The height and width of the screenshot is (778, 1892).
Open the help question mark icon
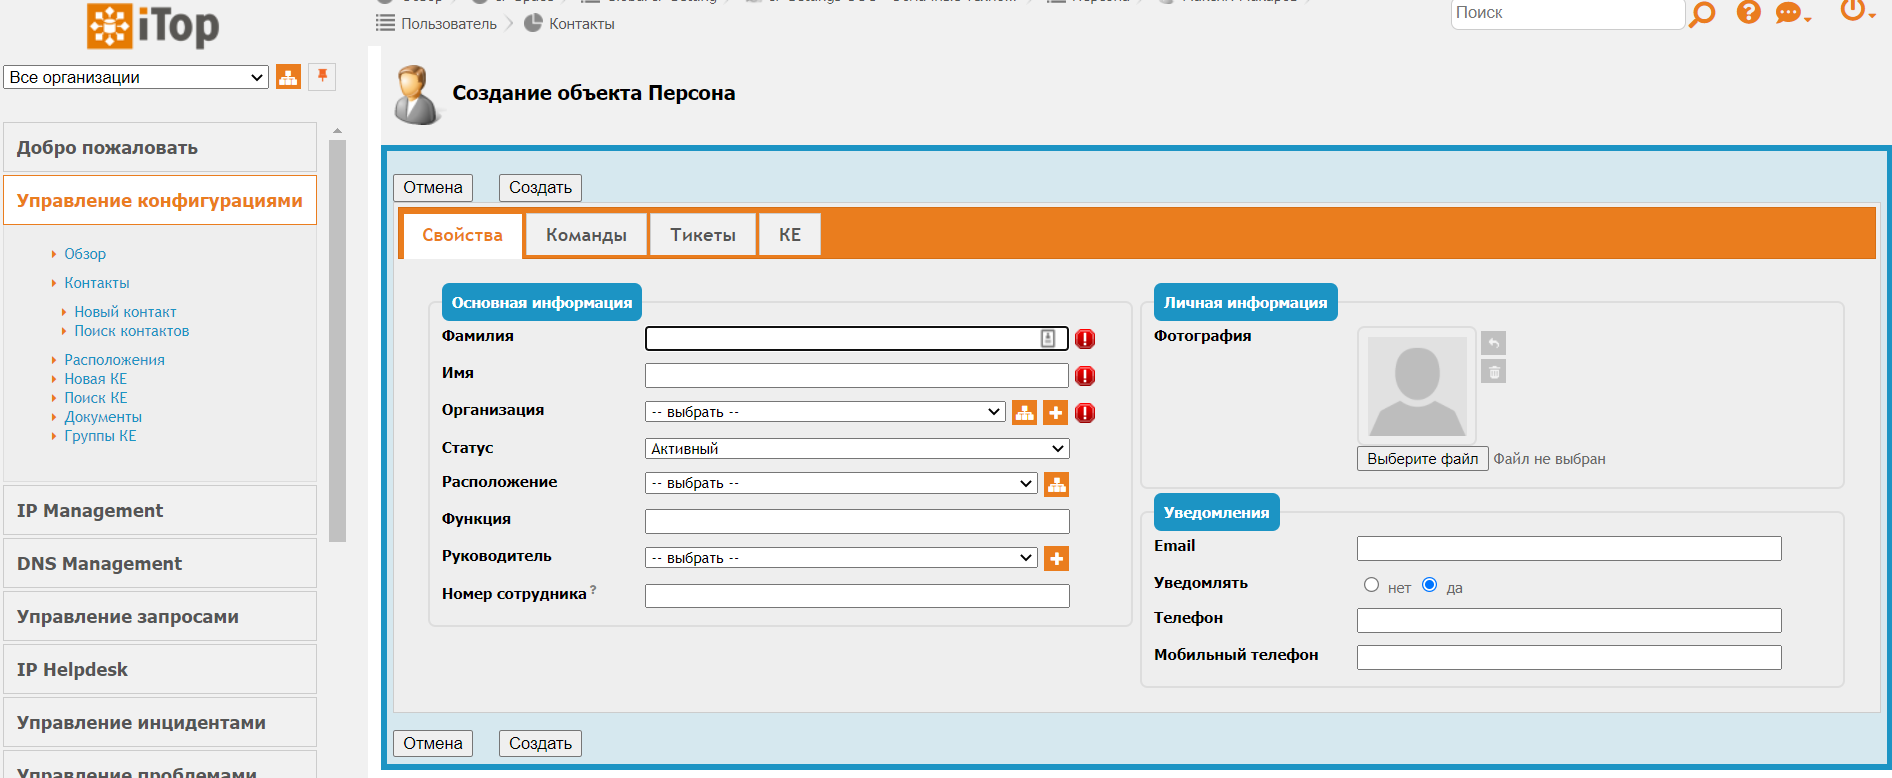pyautogui.click(x=1749, y=12)
